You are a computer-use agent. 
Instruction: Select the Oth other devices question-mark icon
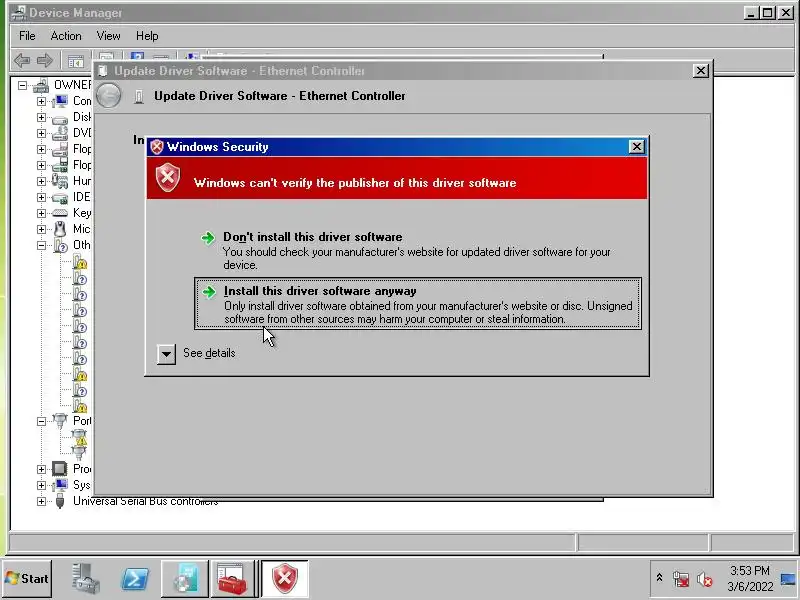point(60,245)
